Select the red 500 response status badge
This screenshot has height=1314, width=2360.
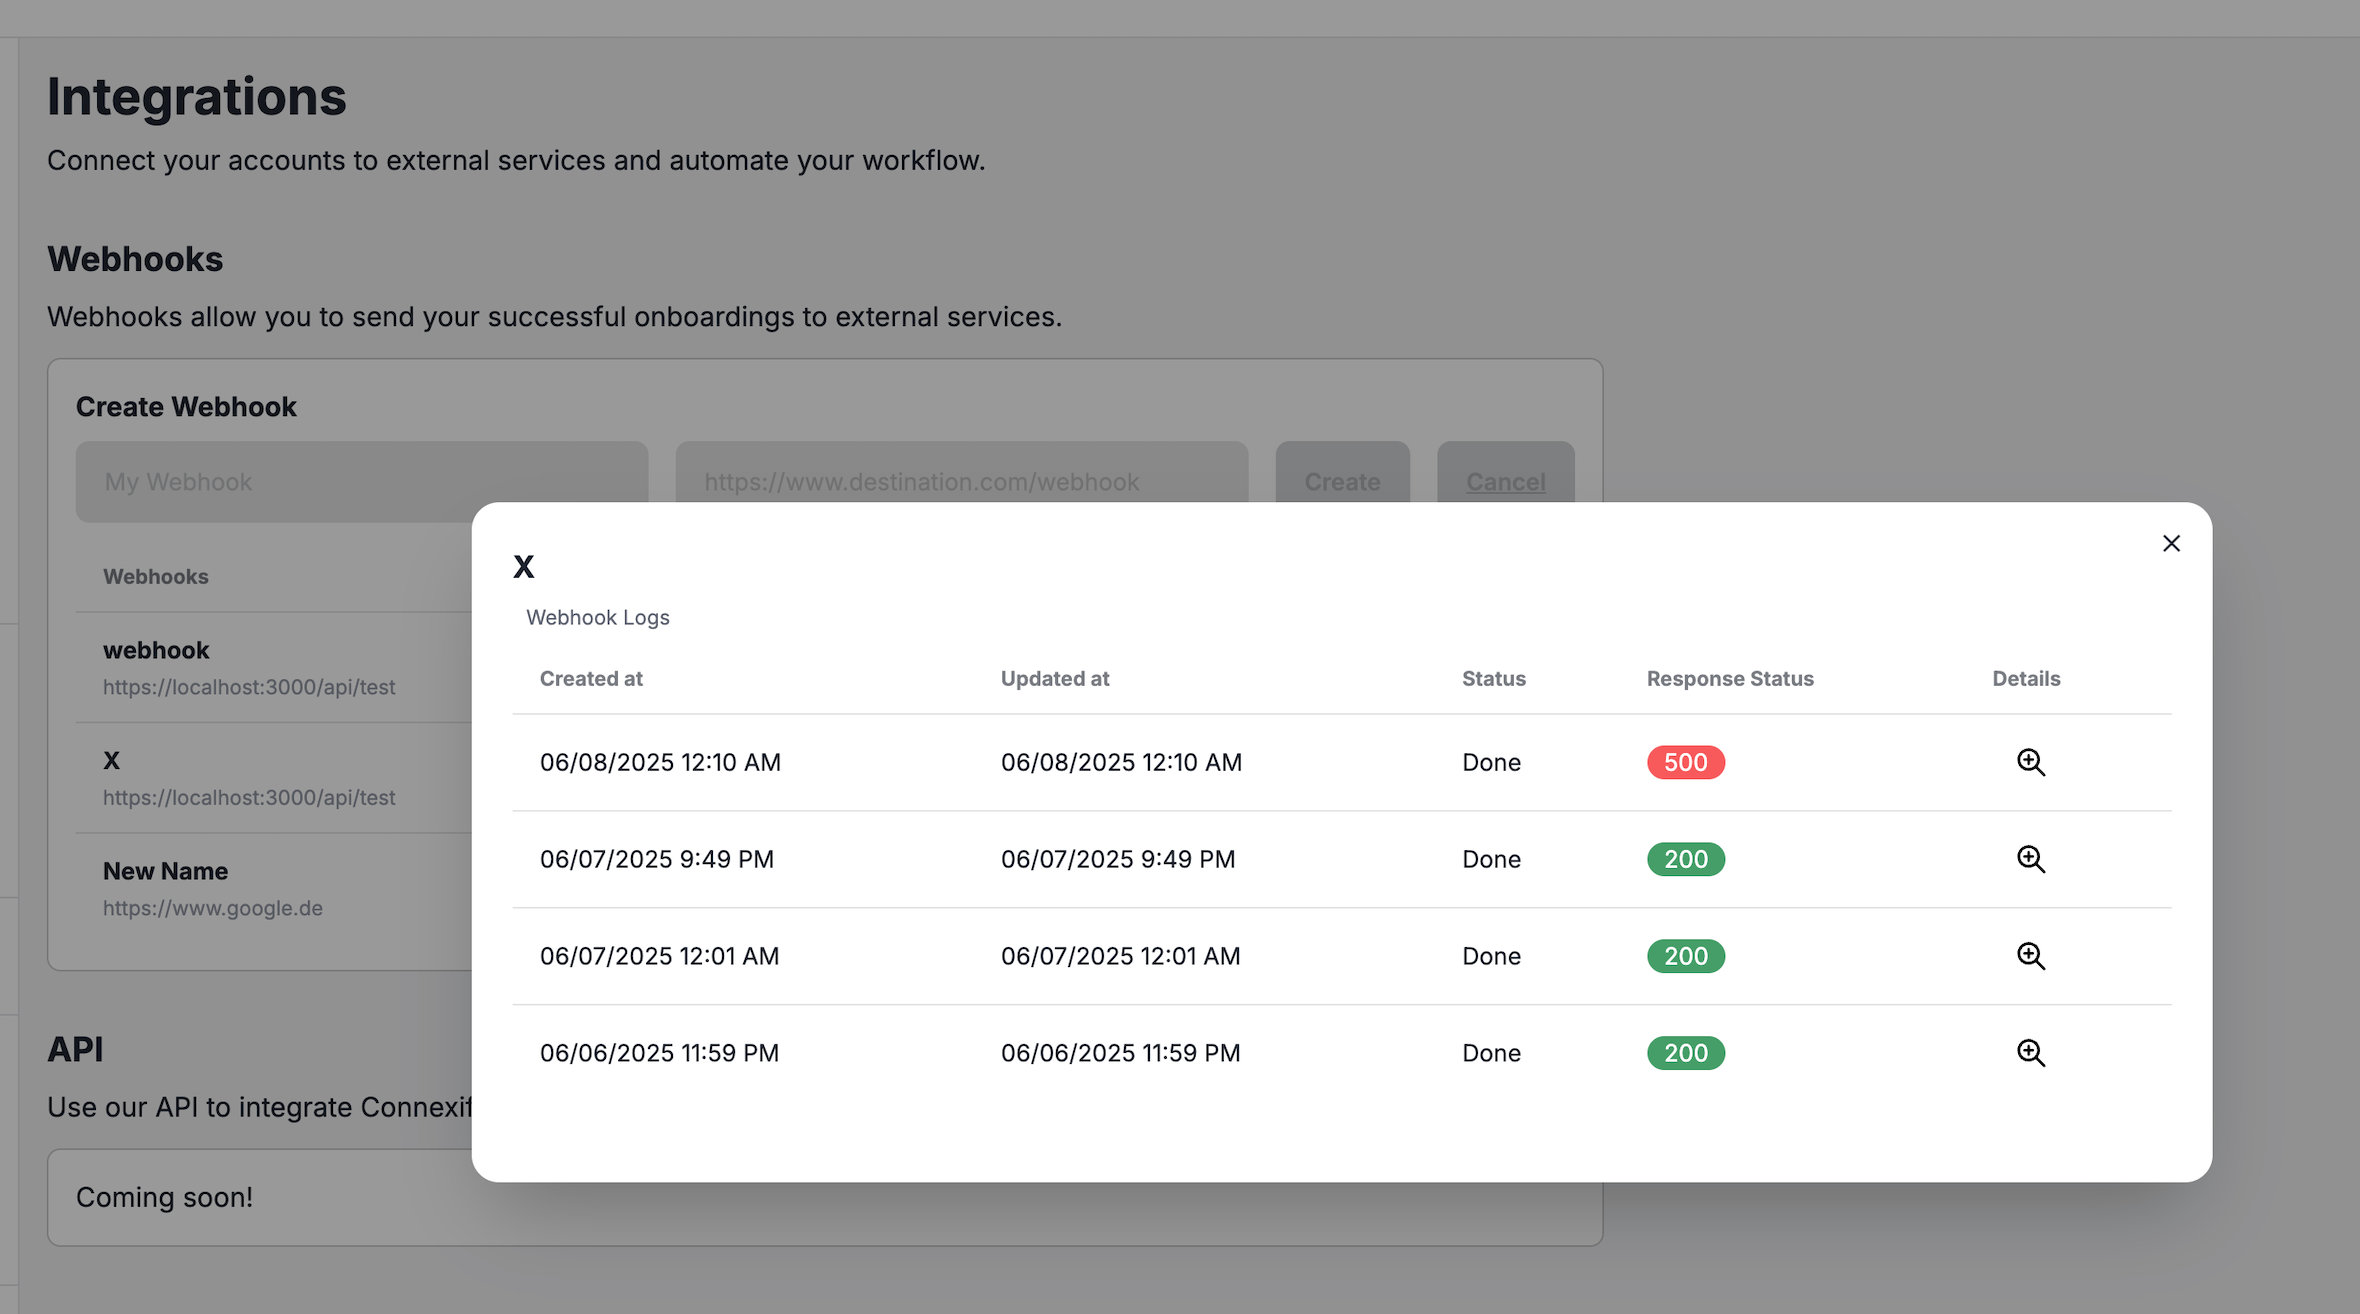(1685, 762)
